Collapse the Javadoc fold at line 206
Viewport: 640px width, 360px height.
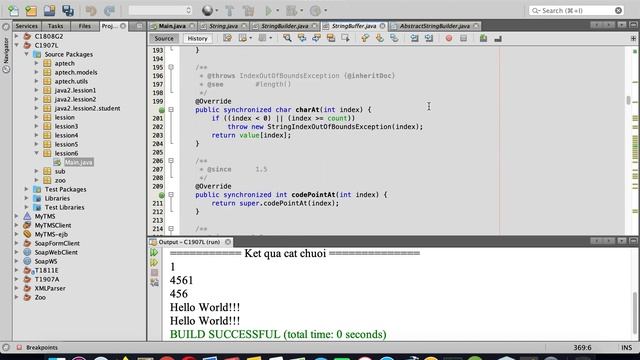(x=171, y=160)
